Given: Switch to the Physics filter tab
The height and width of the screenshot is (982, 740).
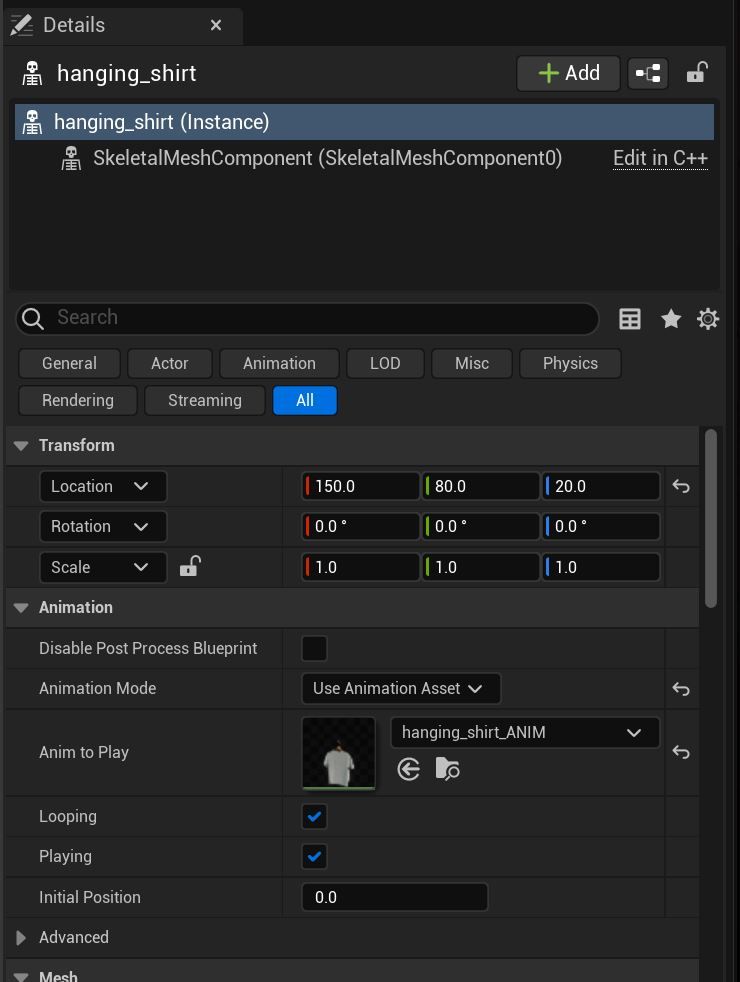Looking at the screenshot, I should tap(570, 363).
